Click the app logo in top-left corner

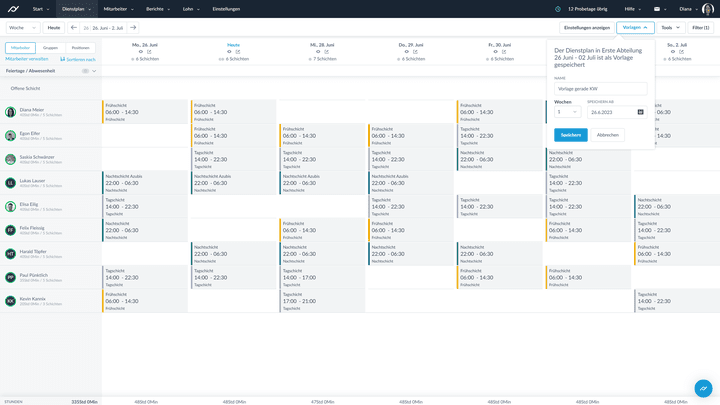11,8
